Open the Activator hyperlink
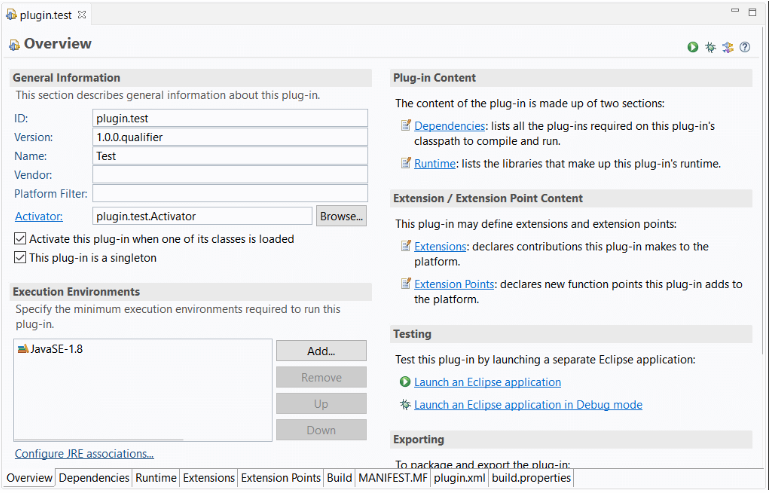The image size is (770, 493). click(39, 216)
